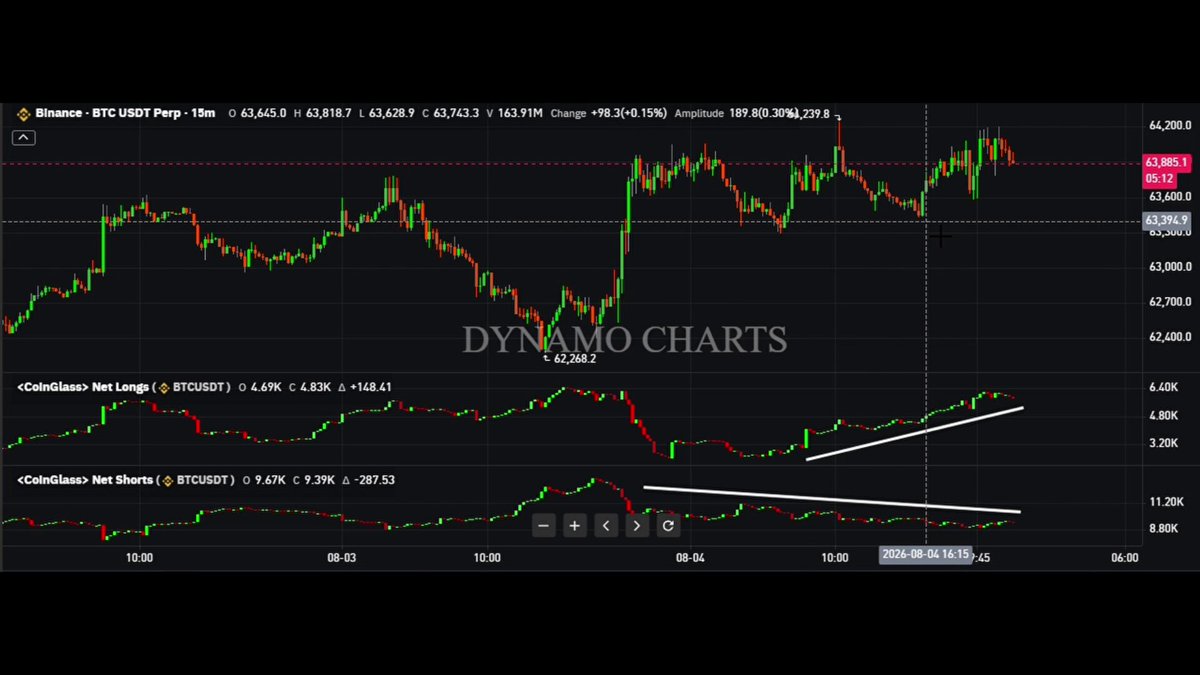Click the 2026-08-04 16:15 crosshair time label
1200x675 pixels.
926,555
